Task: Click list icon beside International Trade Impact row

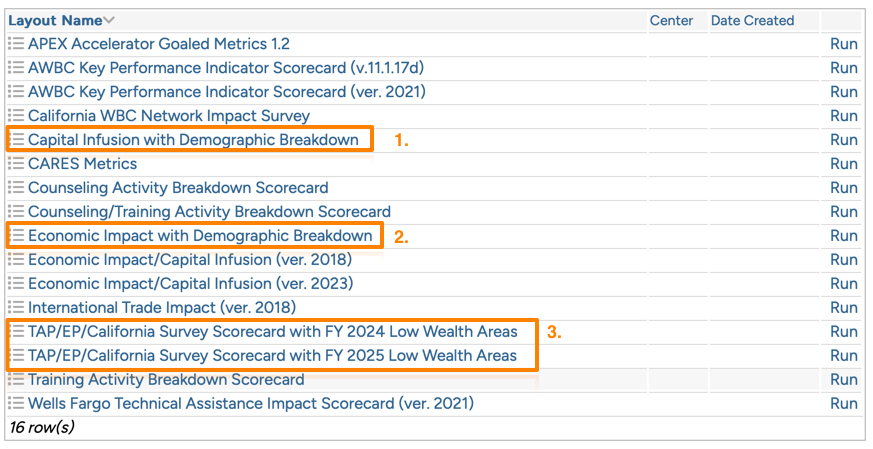Action: click(16, 308)
